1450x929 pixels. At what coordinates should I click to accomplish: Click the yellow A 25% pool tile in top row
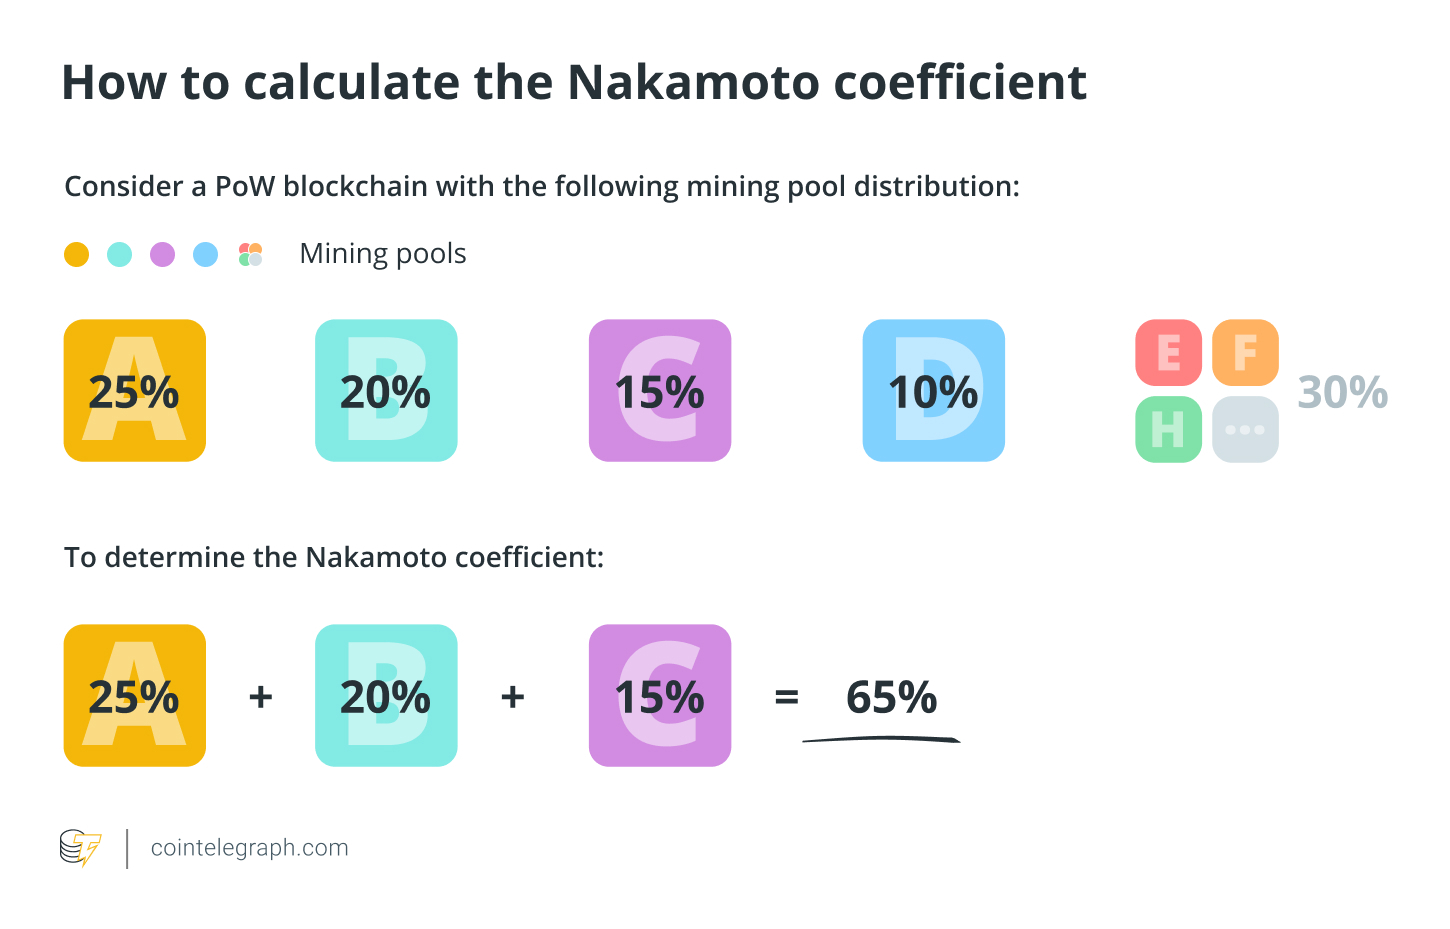click(x=135, y=391)
